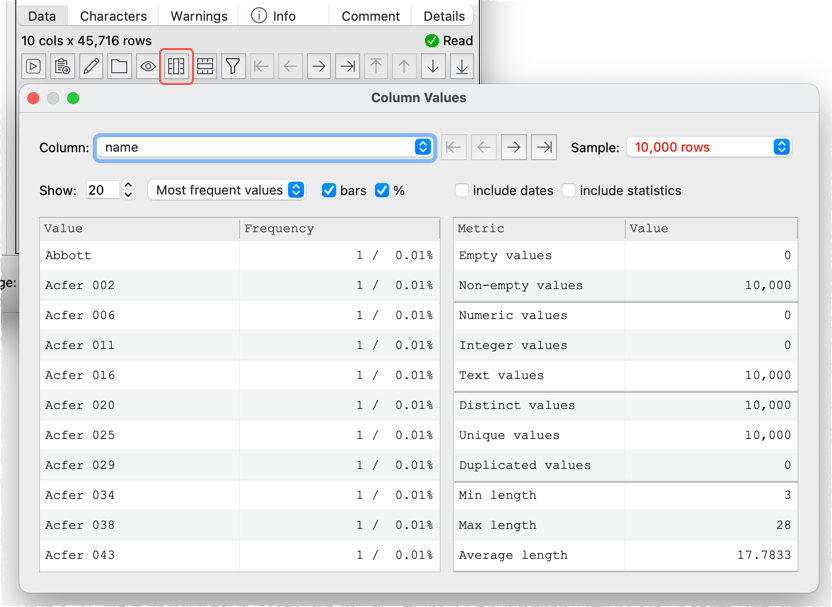Click the Show count stepper arrows
Screen dimensions: 832x607
coord(128,190)
